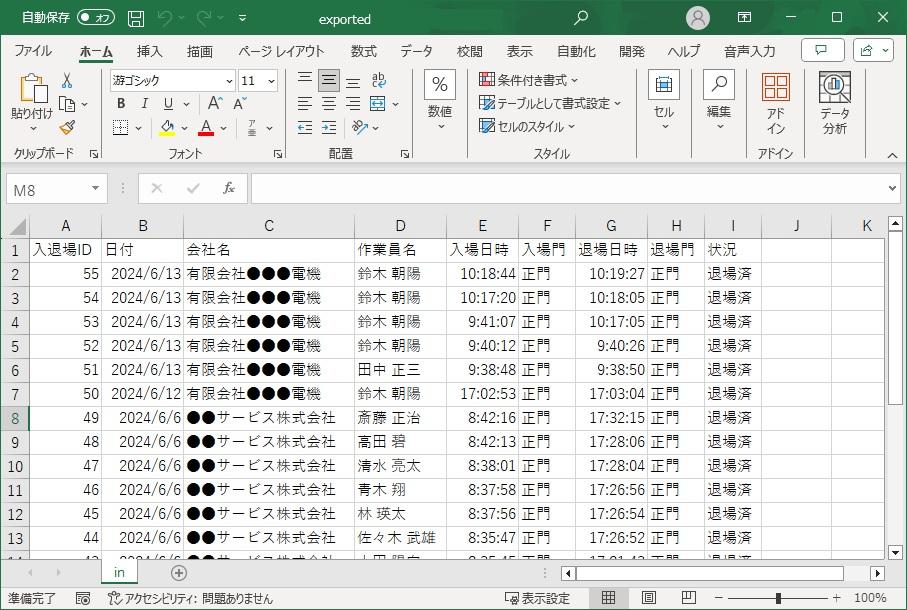This screenshot has height=610, width=907.
Task: Click the Orientation text angle icon
Action: click(359, 128)
